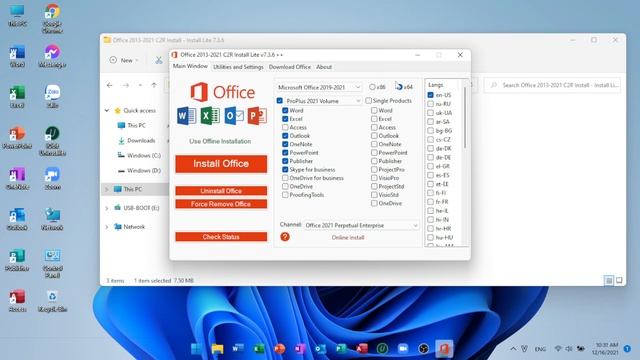This screenshot has width=640, height=360.
Task: Open the volume icon in system tray
Action: point(569,349)
